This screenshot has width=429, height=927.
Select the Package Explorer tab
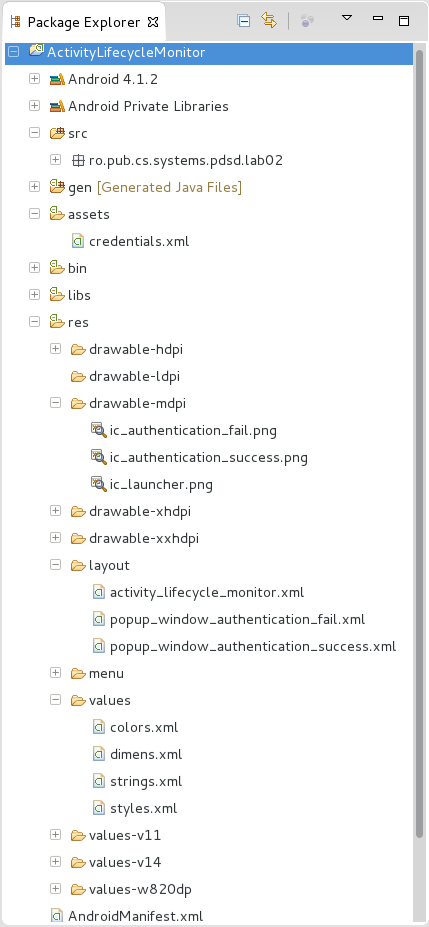83,22
